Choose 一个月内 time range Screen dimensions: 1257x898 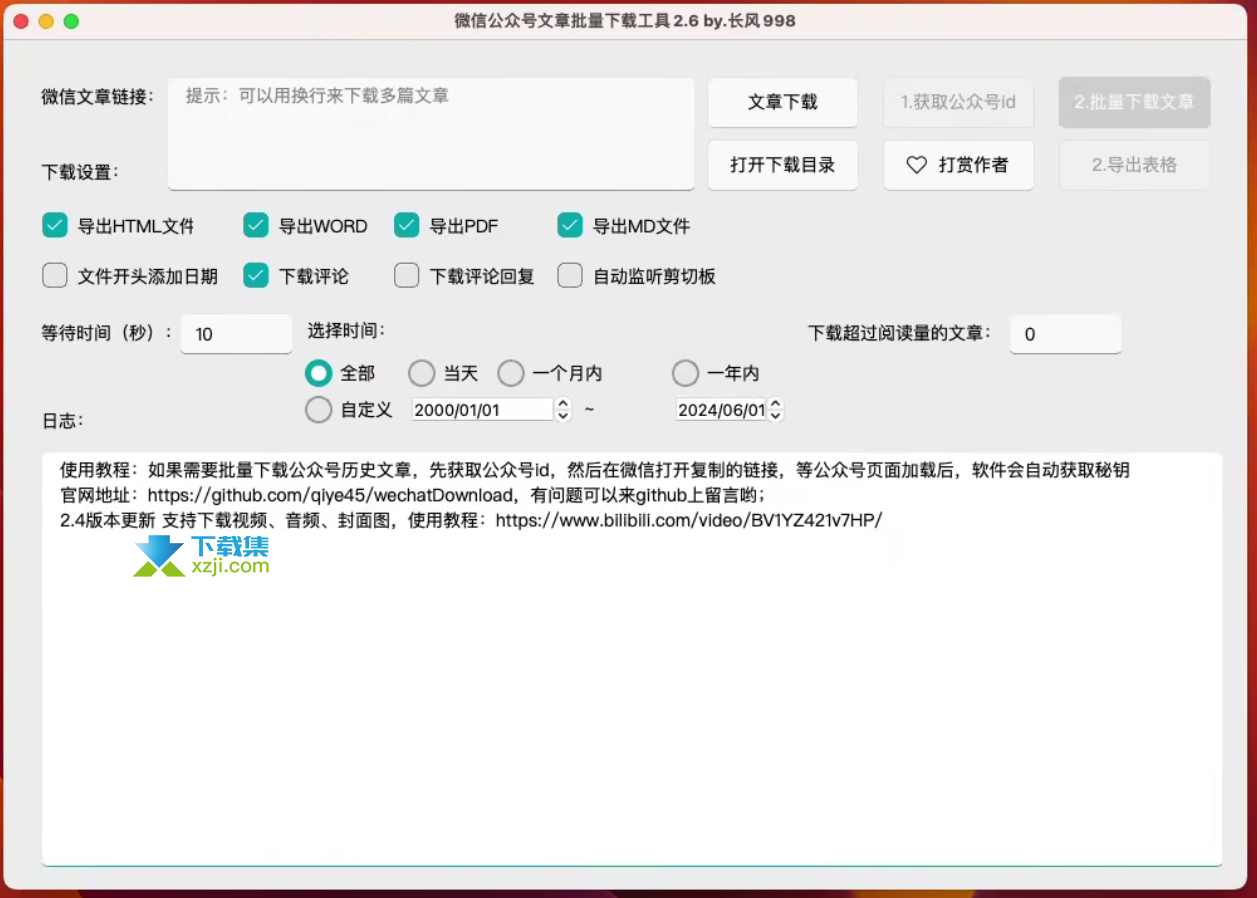511,373
